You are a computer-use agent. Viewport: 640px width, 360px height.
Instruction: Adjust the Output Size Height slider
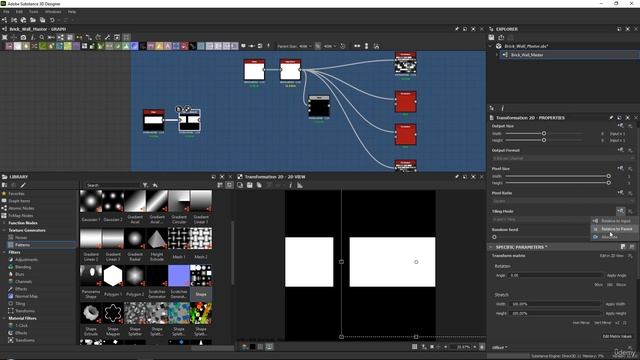click(x=544, y=140)
